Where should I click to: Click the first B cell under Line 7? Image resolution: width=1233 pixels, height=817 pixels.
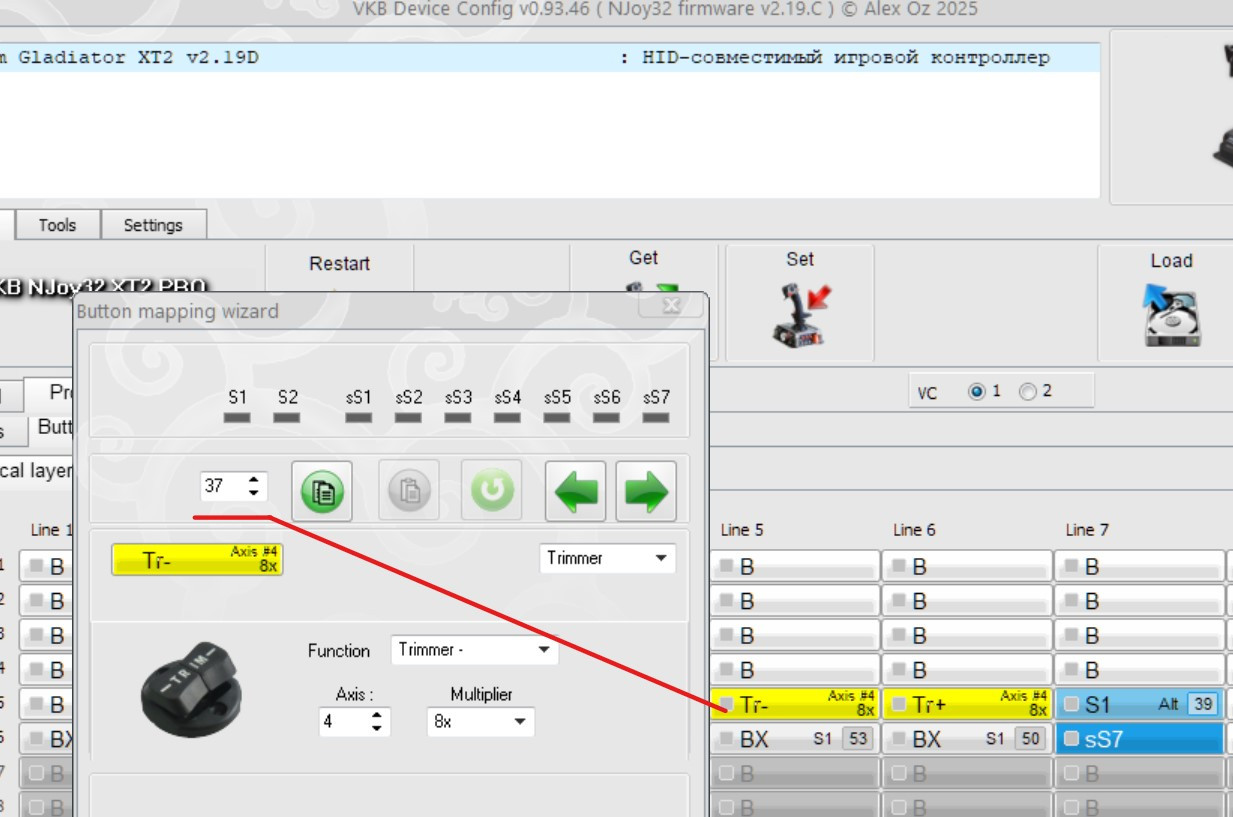pos(1139,566)
